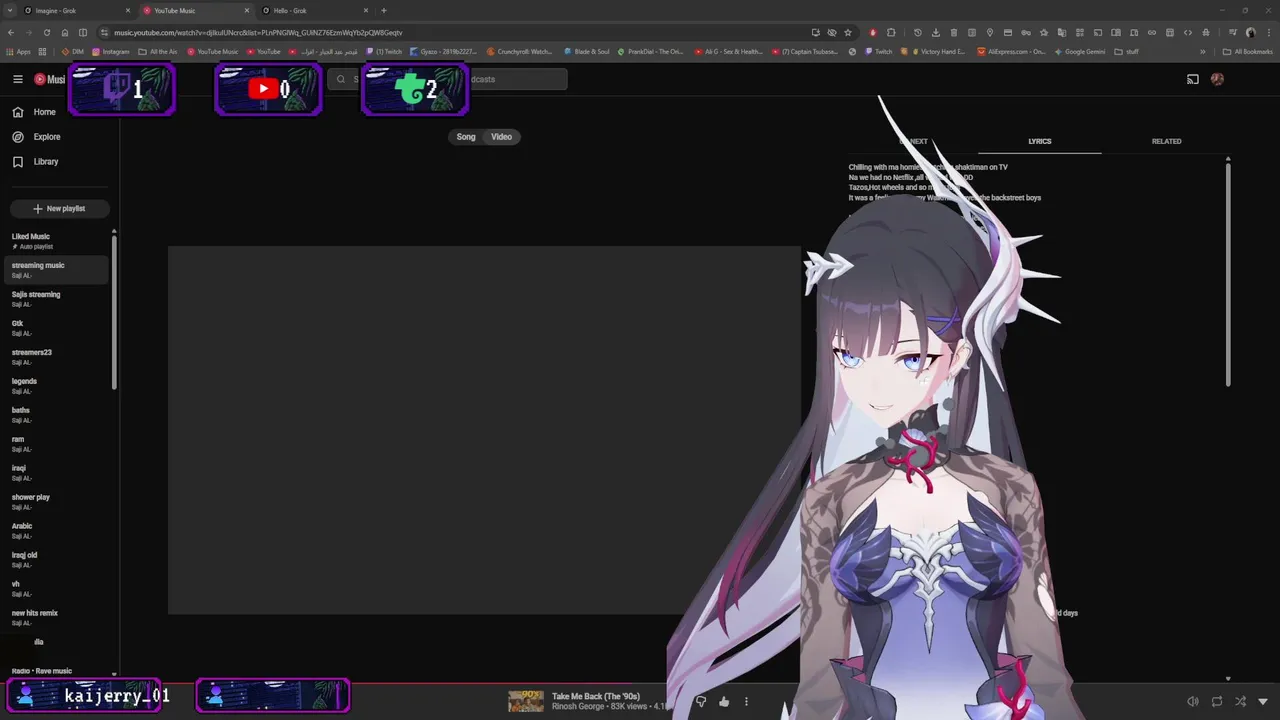1280x720 pixels.
Task: Open the YouTube Music account avatar
Action: click(1217, 79)
